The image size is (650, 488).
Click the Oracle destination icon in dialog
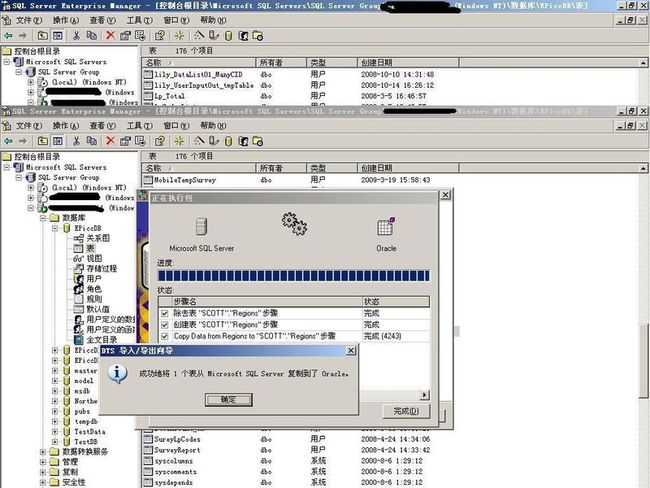point(386,226)
